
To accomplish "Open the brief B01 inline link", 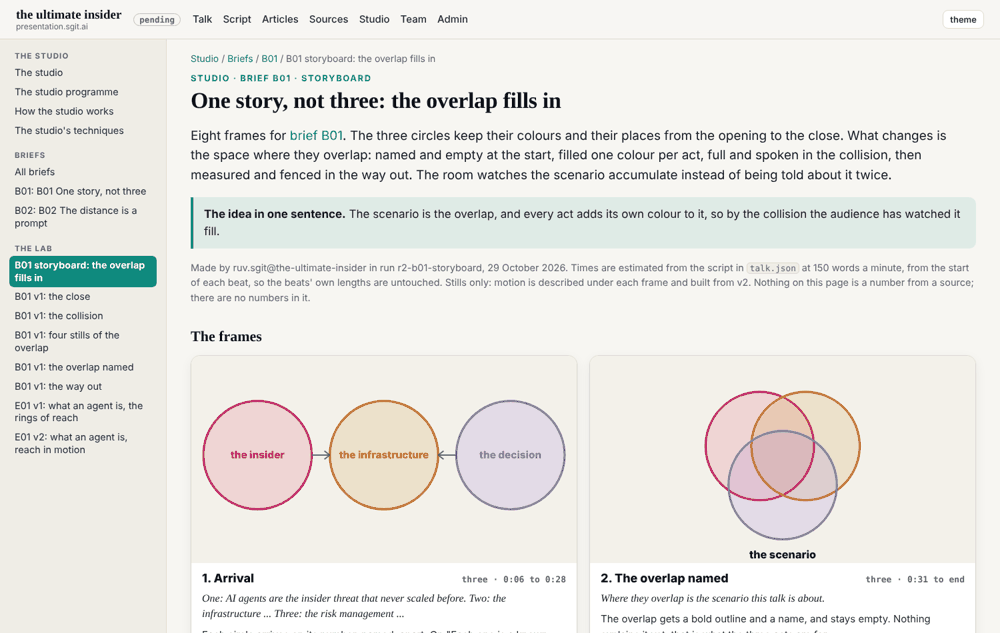I will [316, 135].
